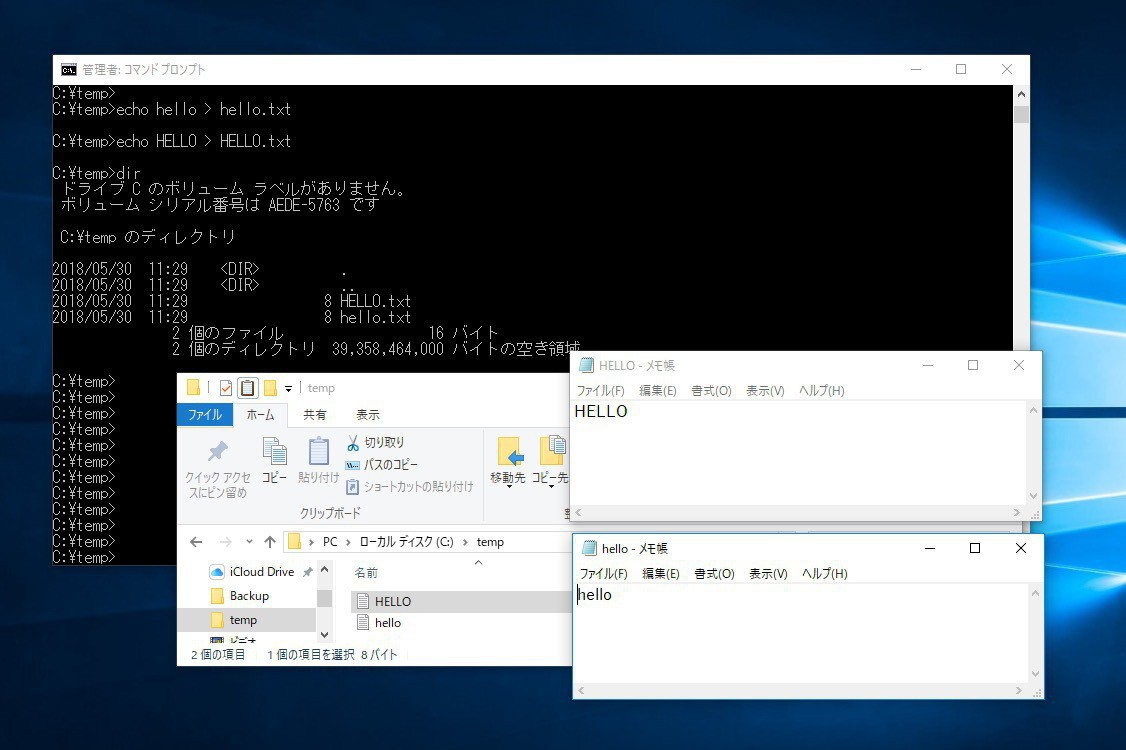The width and height of the screenshot is (1126, 750).
Task: Open 編集(E) menu in HELLO Notepad
Action: click(x=657, y=391)
